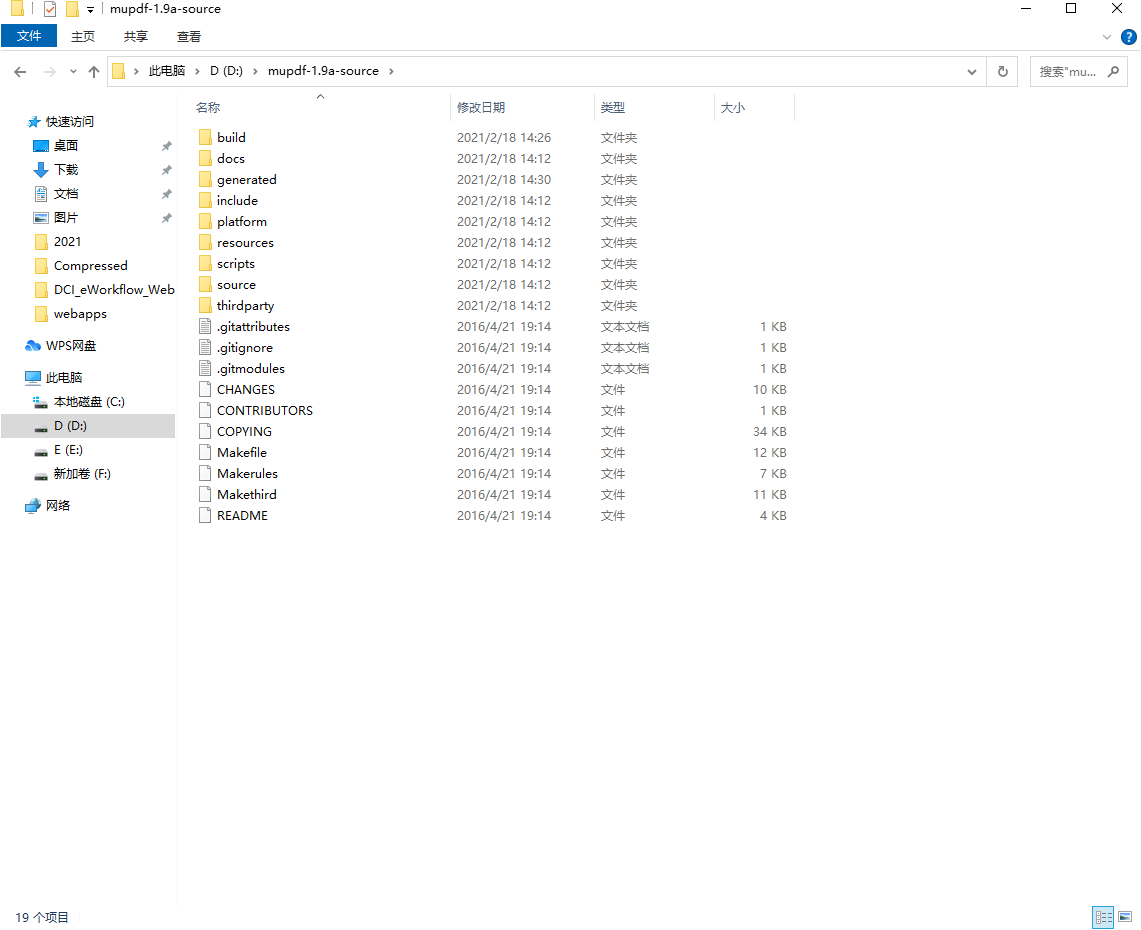Expand chevron after D (D:) breadcrumb
Viewport: 1141px width, 930px height.
(255, 71)
